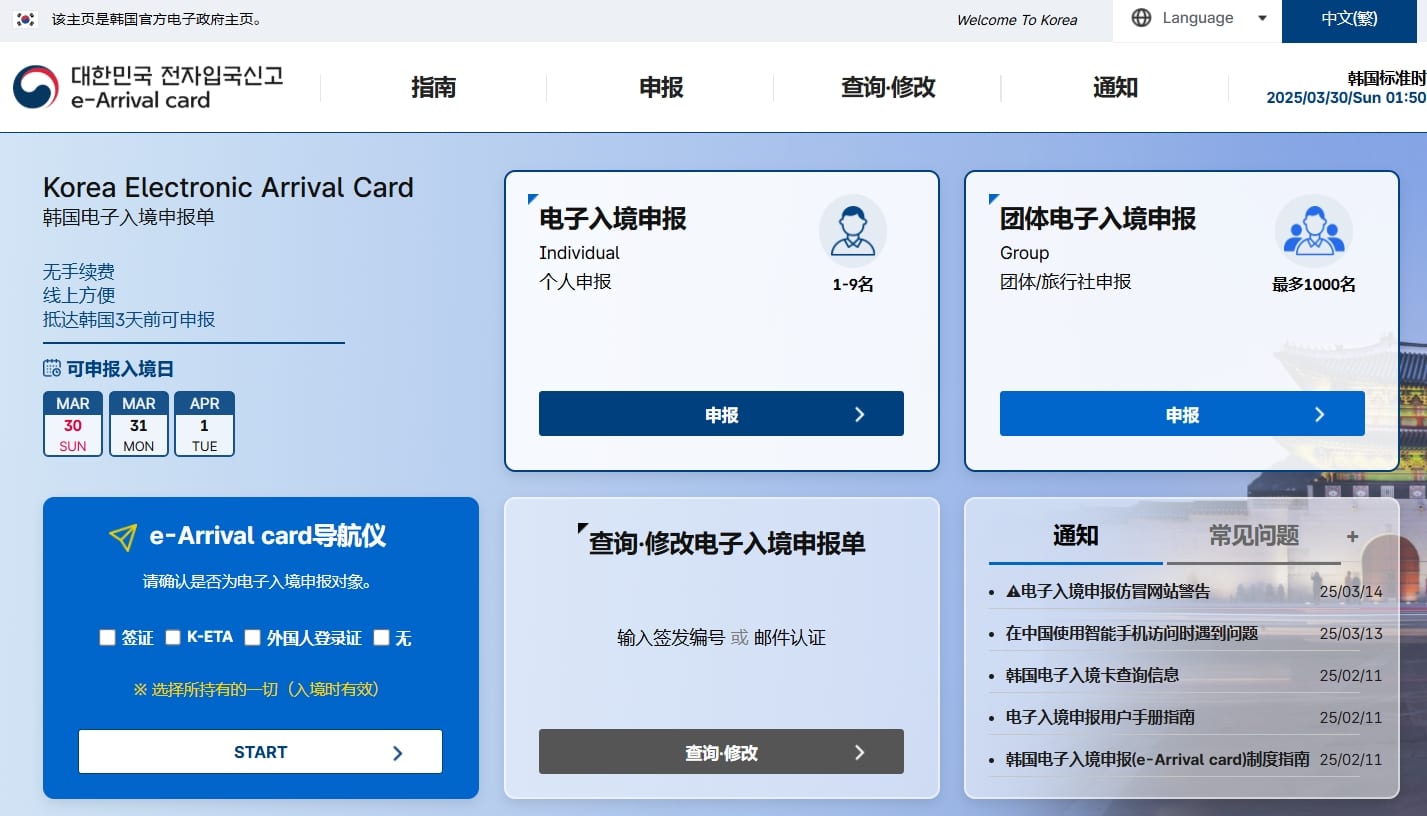Switch to the 常见问题 tab
Viewport: 1427px width, 816px height.
[1253, 536]
